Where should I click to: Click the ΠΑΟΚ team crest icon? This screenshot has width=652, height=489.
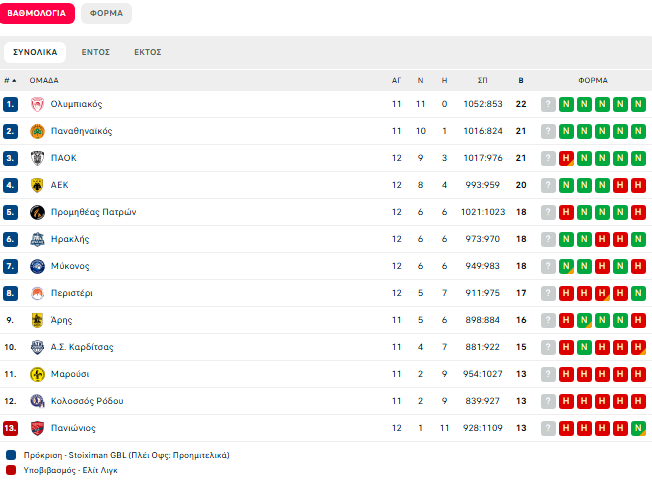point(37,158)
